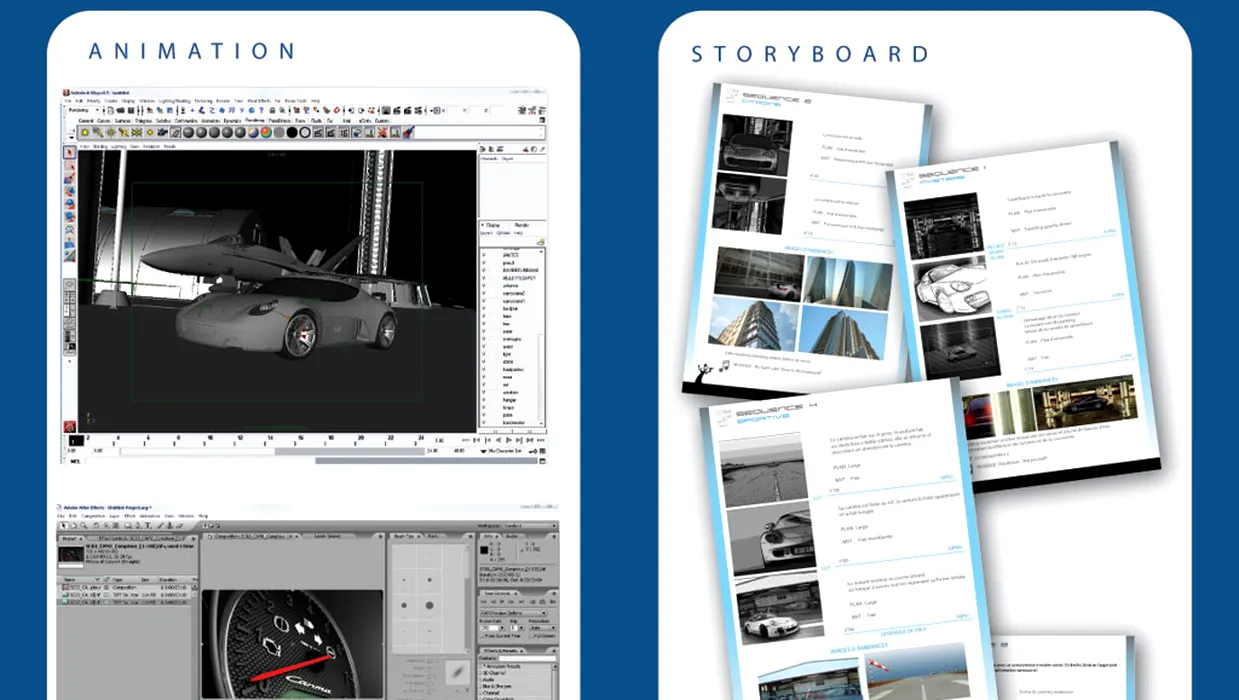Pick the After Effects Selection arrow tool
The width and height of the screenshot is (1239, 700).
click(63, 525)
